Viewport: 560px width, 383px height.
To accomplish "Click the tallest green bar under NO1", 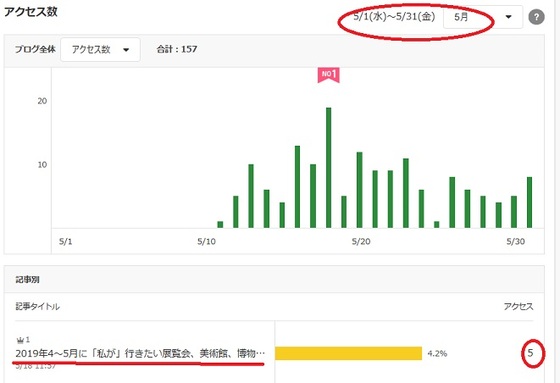I will coord(329,168).
